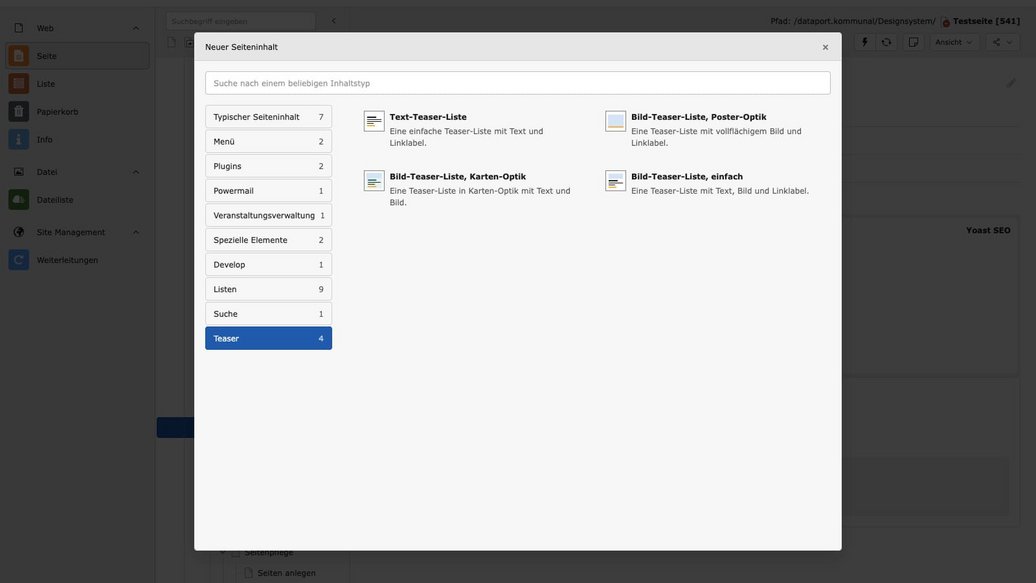
Task: Switch to the Listen category tab
Action: (268, 289)
